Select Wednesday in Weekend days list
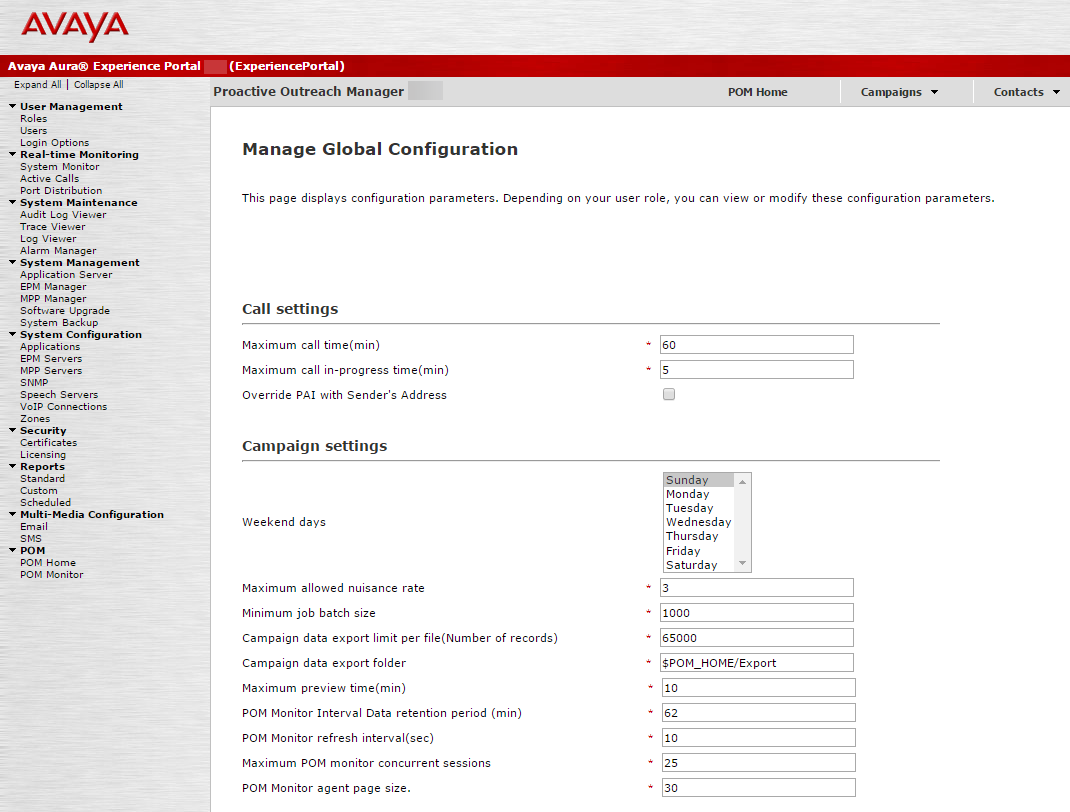Image resolution: width=1070 pixels, height=812 pixels. (x=699, y=522)
